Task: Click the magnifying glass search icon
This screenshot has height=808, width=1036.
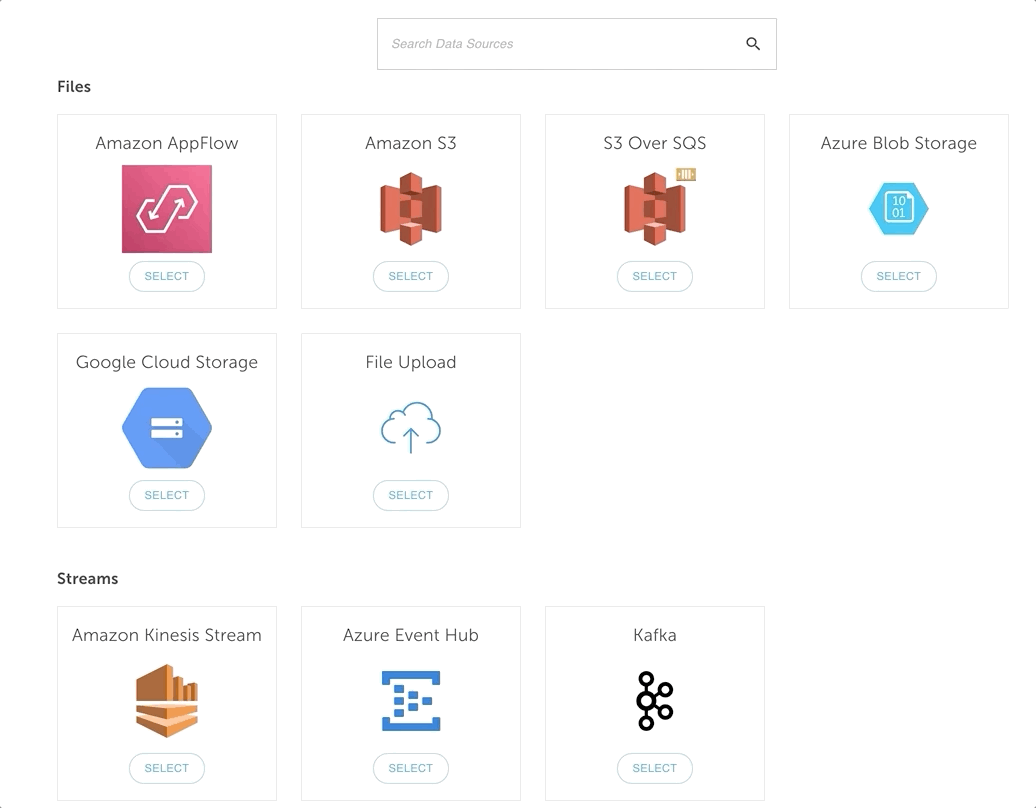Action: 753,44
